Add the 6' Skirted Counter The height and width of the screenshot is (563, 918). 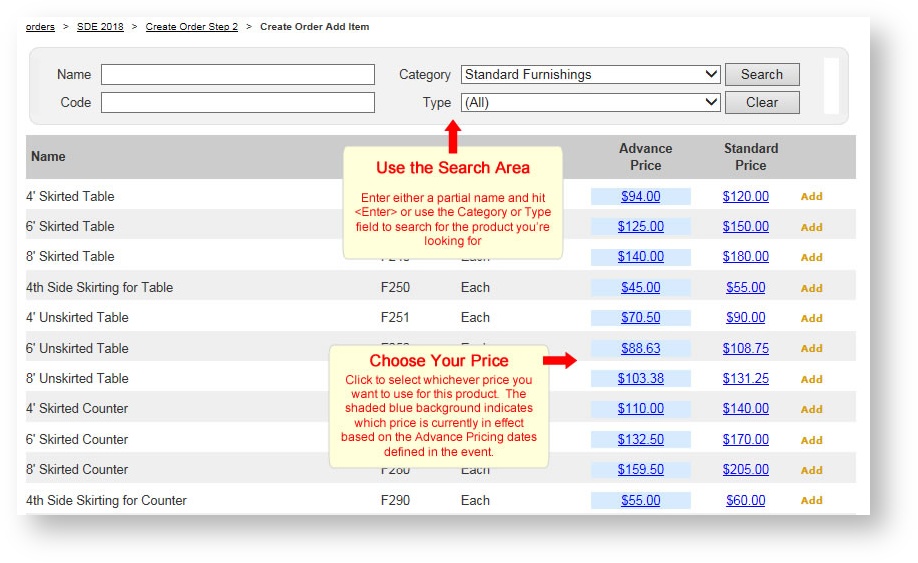tap(811, 440)
